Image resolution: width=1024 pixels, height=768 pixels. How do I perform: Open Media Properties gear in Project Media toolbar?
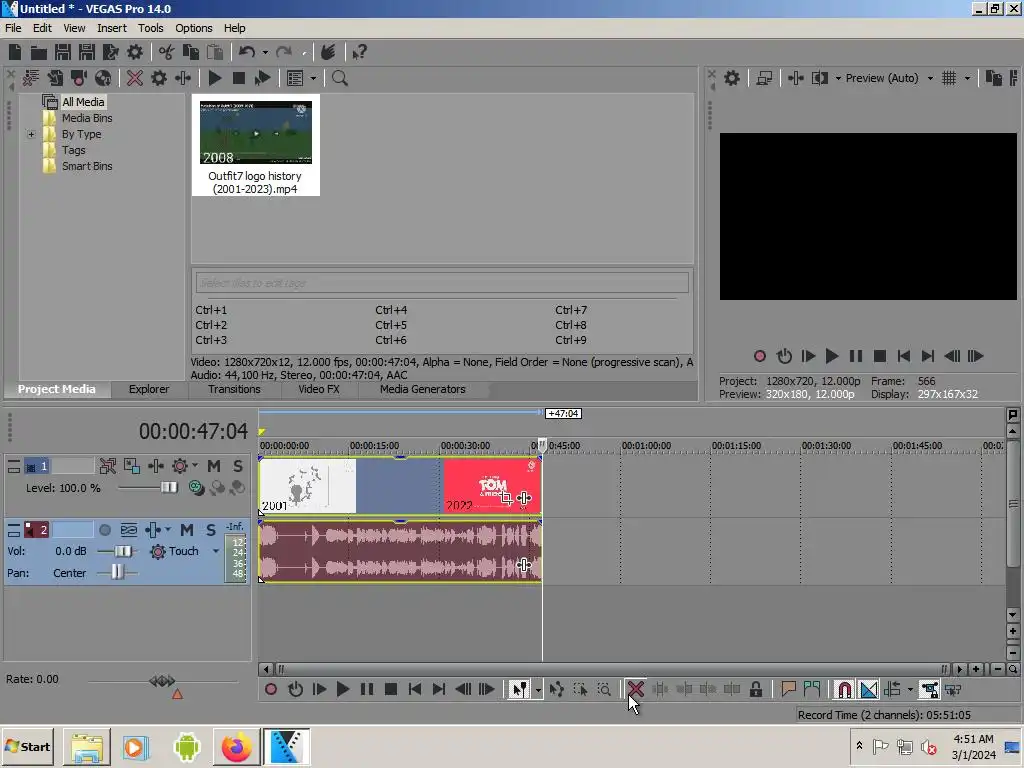coord(159,78)
